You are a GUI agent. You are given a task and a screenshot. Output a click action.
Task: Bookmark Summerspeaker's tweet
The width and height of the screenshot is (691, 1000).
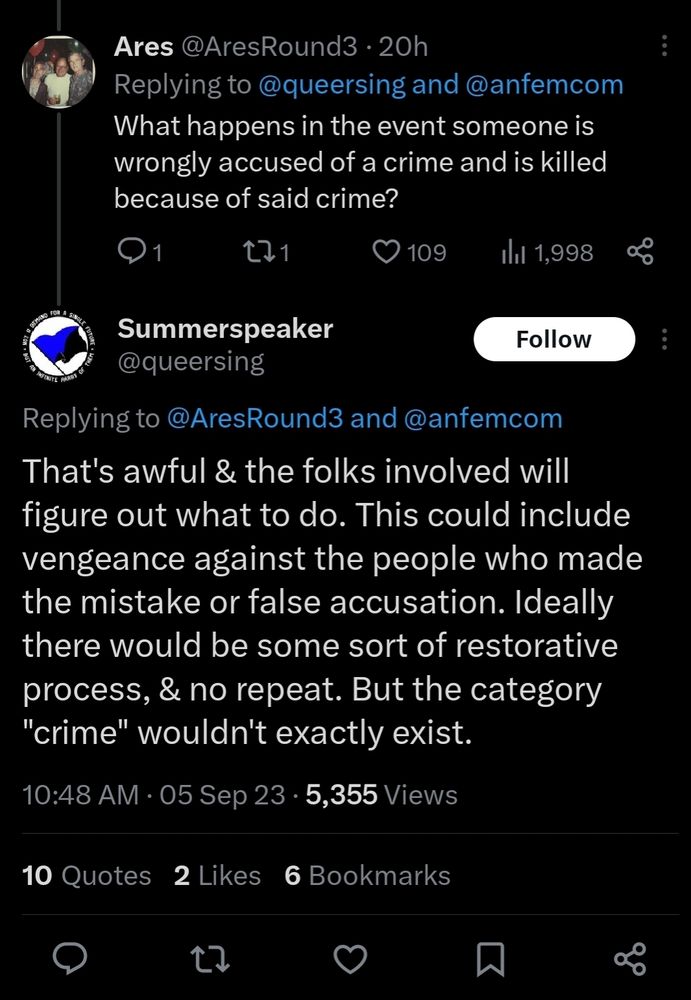click(490, 960)
